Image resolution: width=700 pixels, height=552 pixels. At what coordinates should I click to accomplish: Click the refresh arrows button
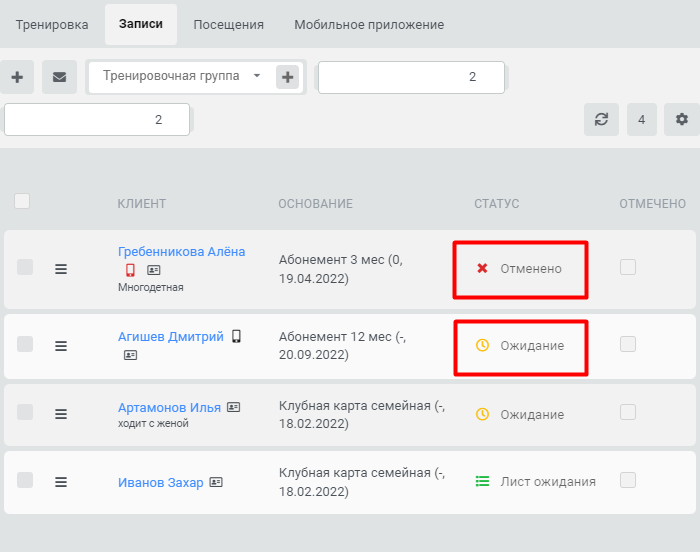(601, 119)
